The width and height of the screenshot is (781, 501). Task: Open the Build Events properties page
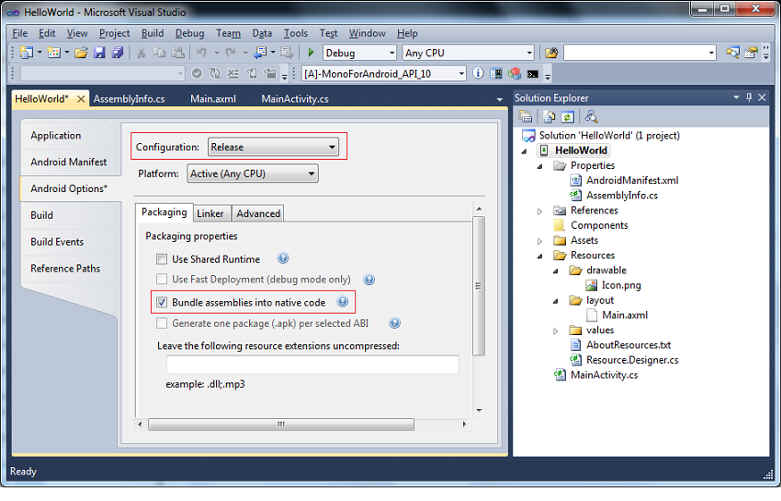click(x=57, y=242)
